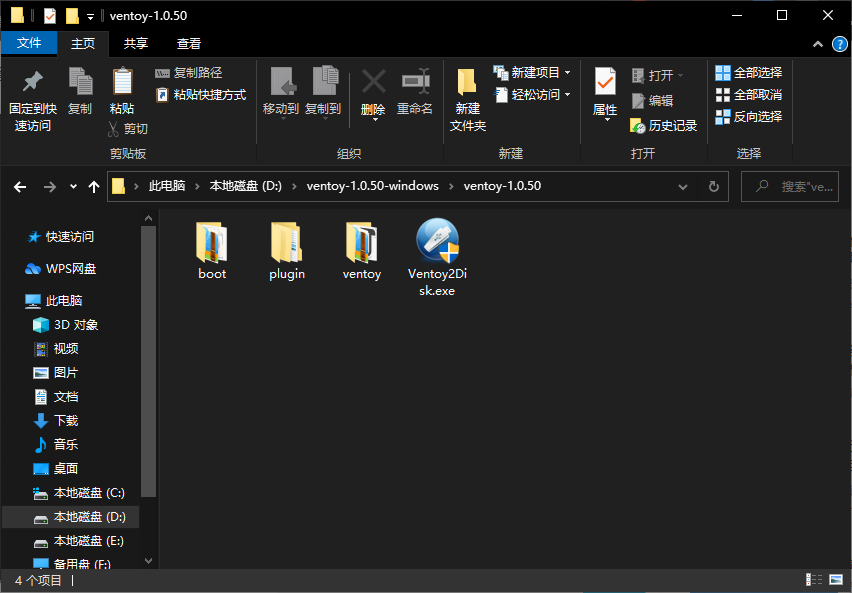Select the ventoy folder
Screen dimensions: 852x593
click(362, 250)
